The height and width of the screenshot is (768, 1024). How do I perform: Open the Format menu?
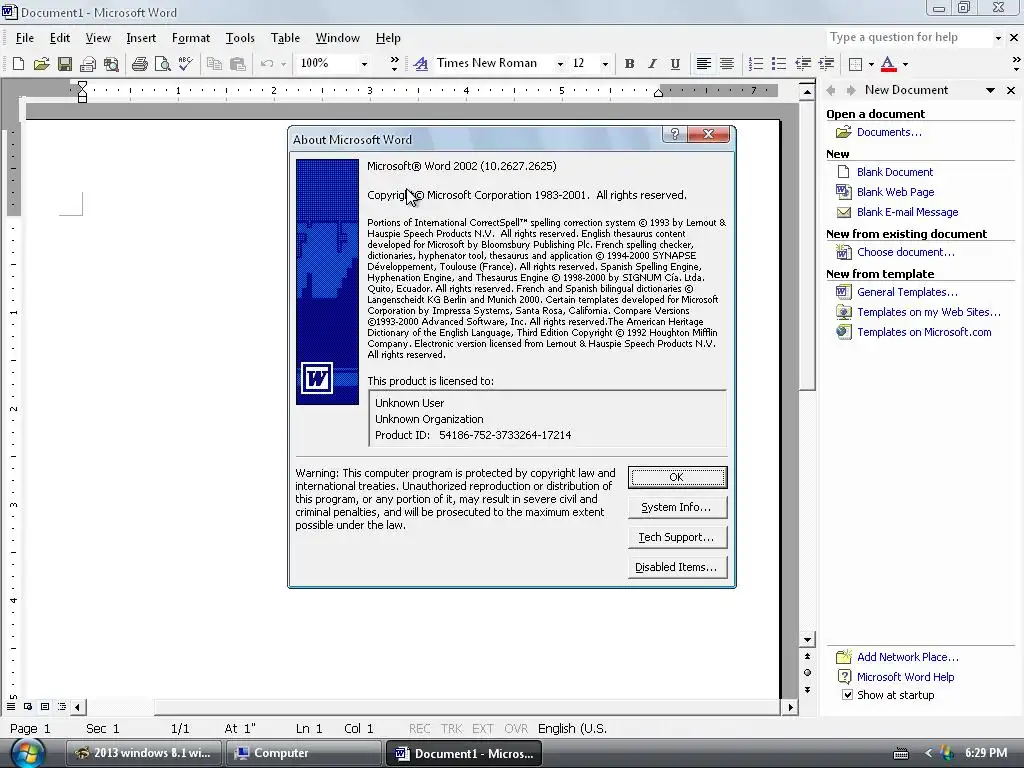click(x=191, y=38)
